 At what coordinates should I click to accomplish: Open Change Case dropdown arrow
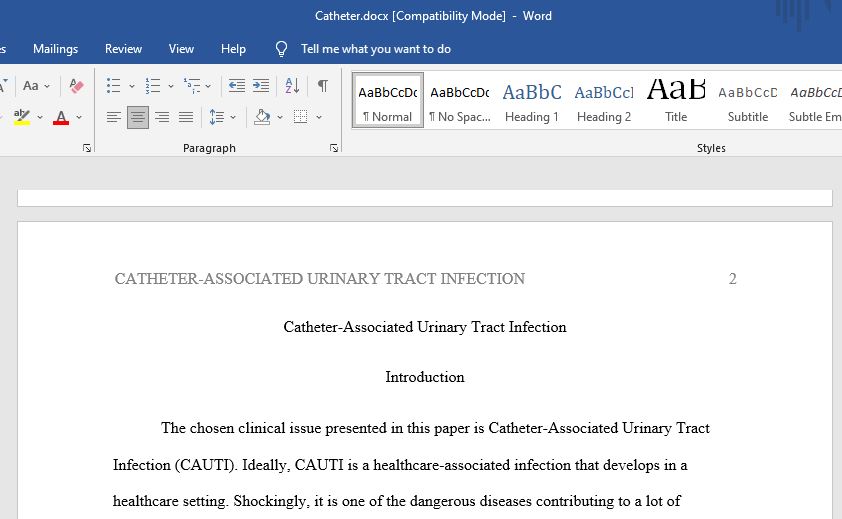(x=47, y=86)
